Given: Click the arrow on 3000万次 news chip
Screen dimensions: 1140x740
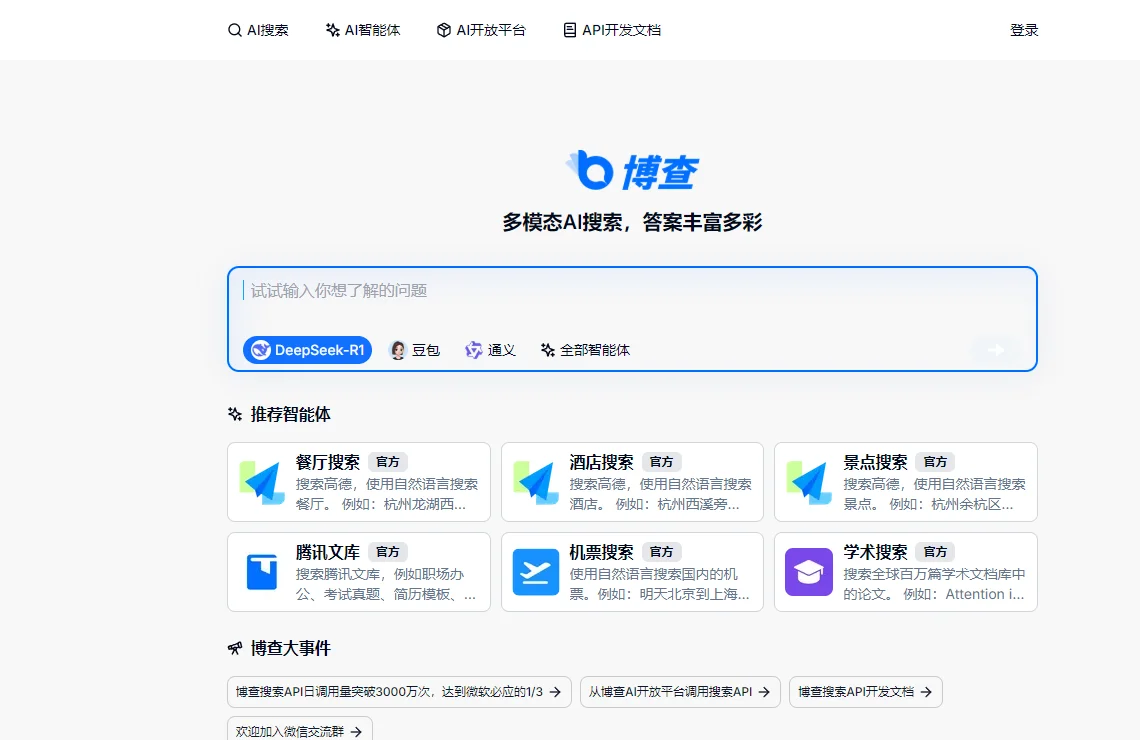Looking at the screenshot, I should 555,692.
